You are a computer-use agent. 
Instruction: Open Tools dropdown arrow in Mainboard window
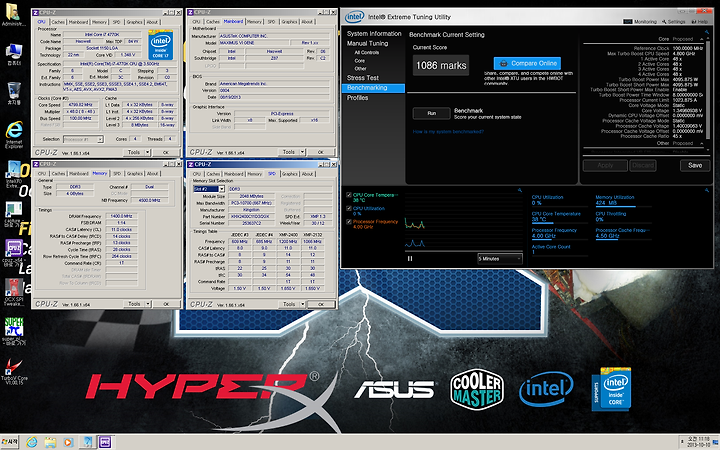[302, 152]
